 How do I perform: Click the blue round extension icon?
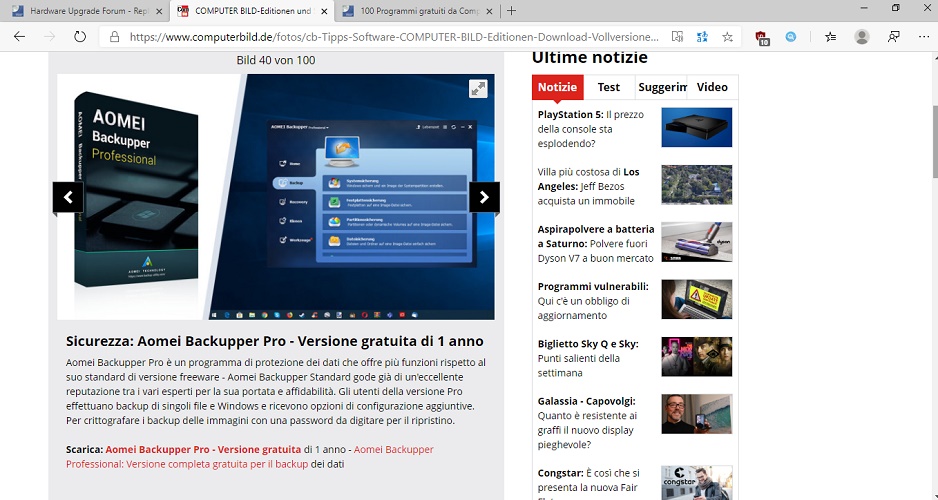(791, 36)
